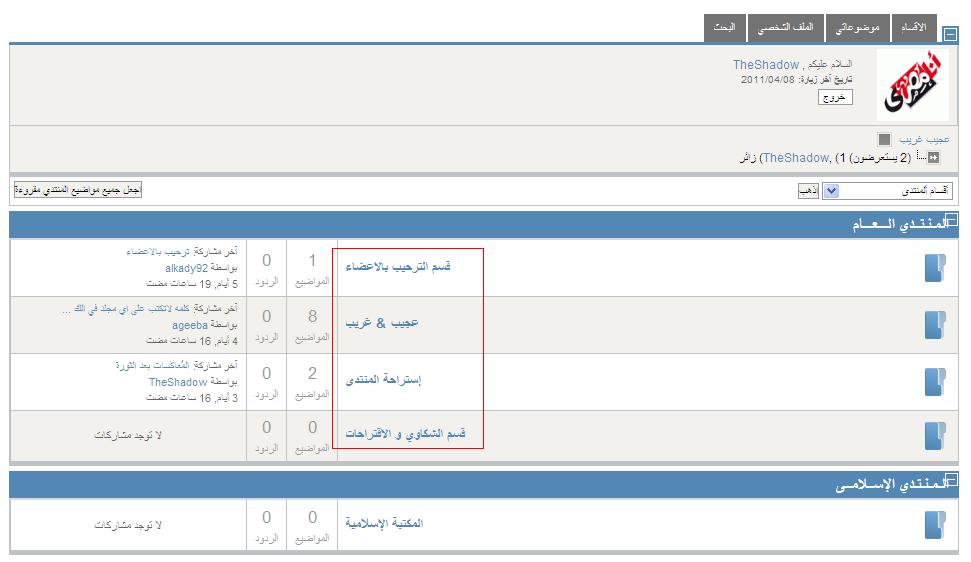Screen dimensions: 971x562
Task: Open the موضوعاتي tab
Action: coord(858,28)
